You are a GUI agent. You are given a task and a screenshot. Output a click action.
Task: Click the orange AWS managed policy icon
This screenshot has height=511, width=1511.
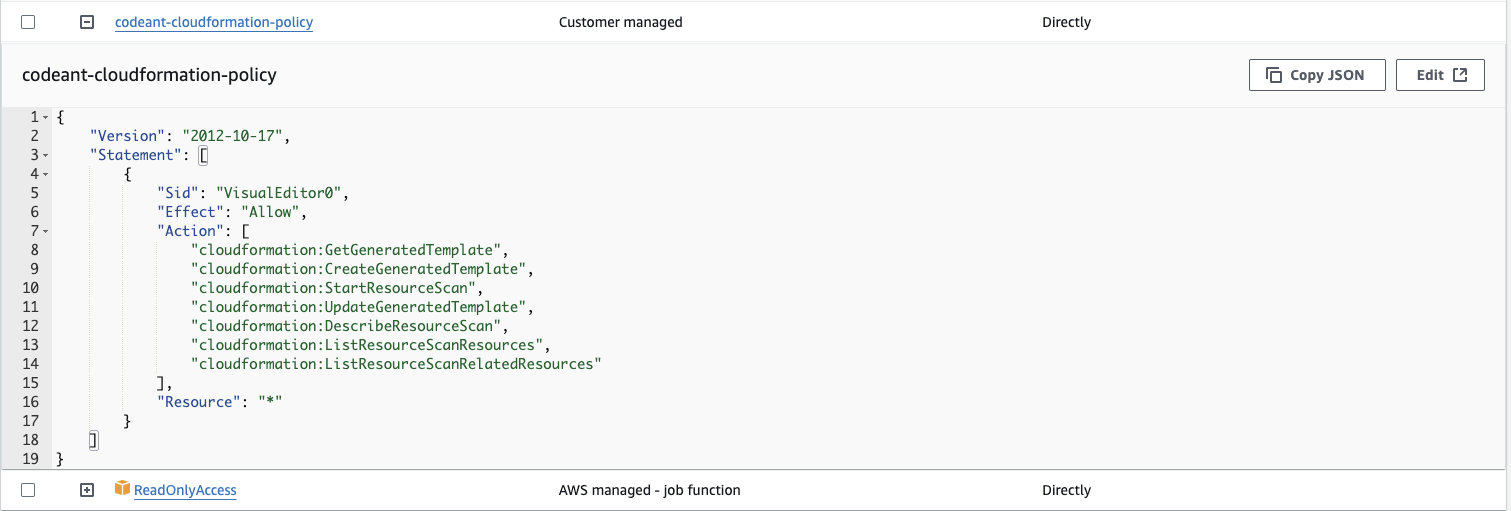click(122, 489)
